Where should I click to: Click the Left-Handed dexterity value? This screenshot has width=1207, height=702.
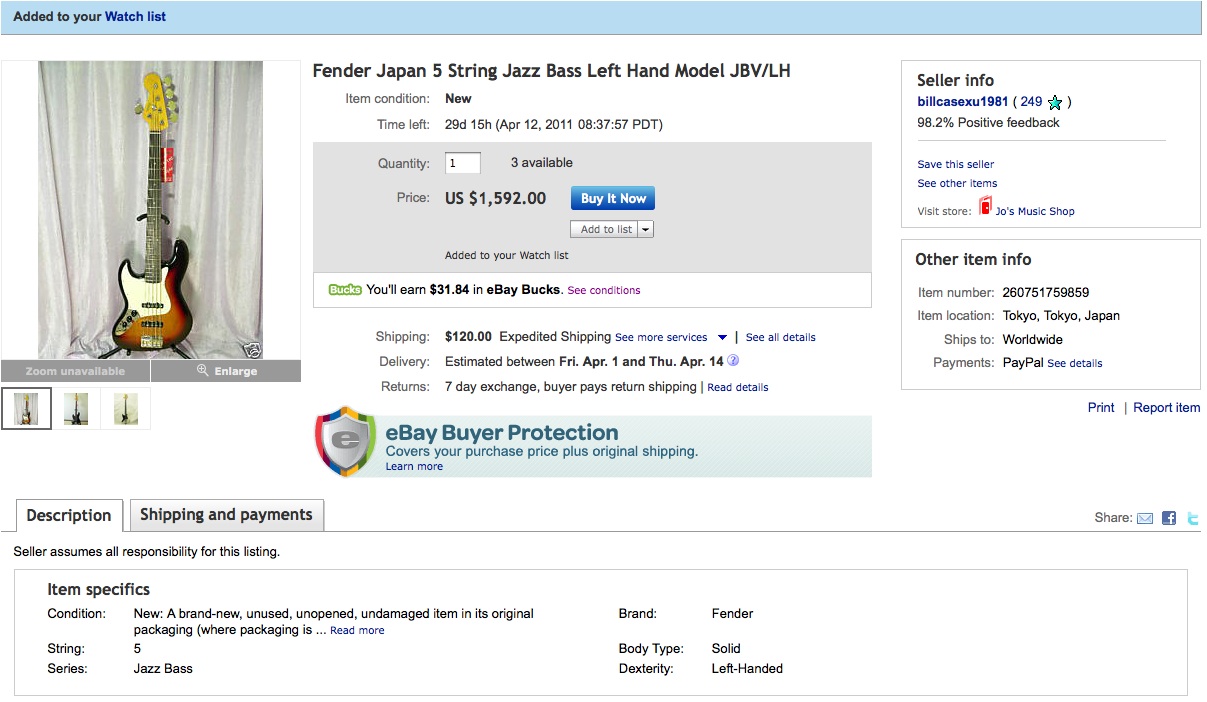point(747,668)
